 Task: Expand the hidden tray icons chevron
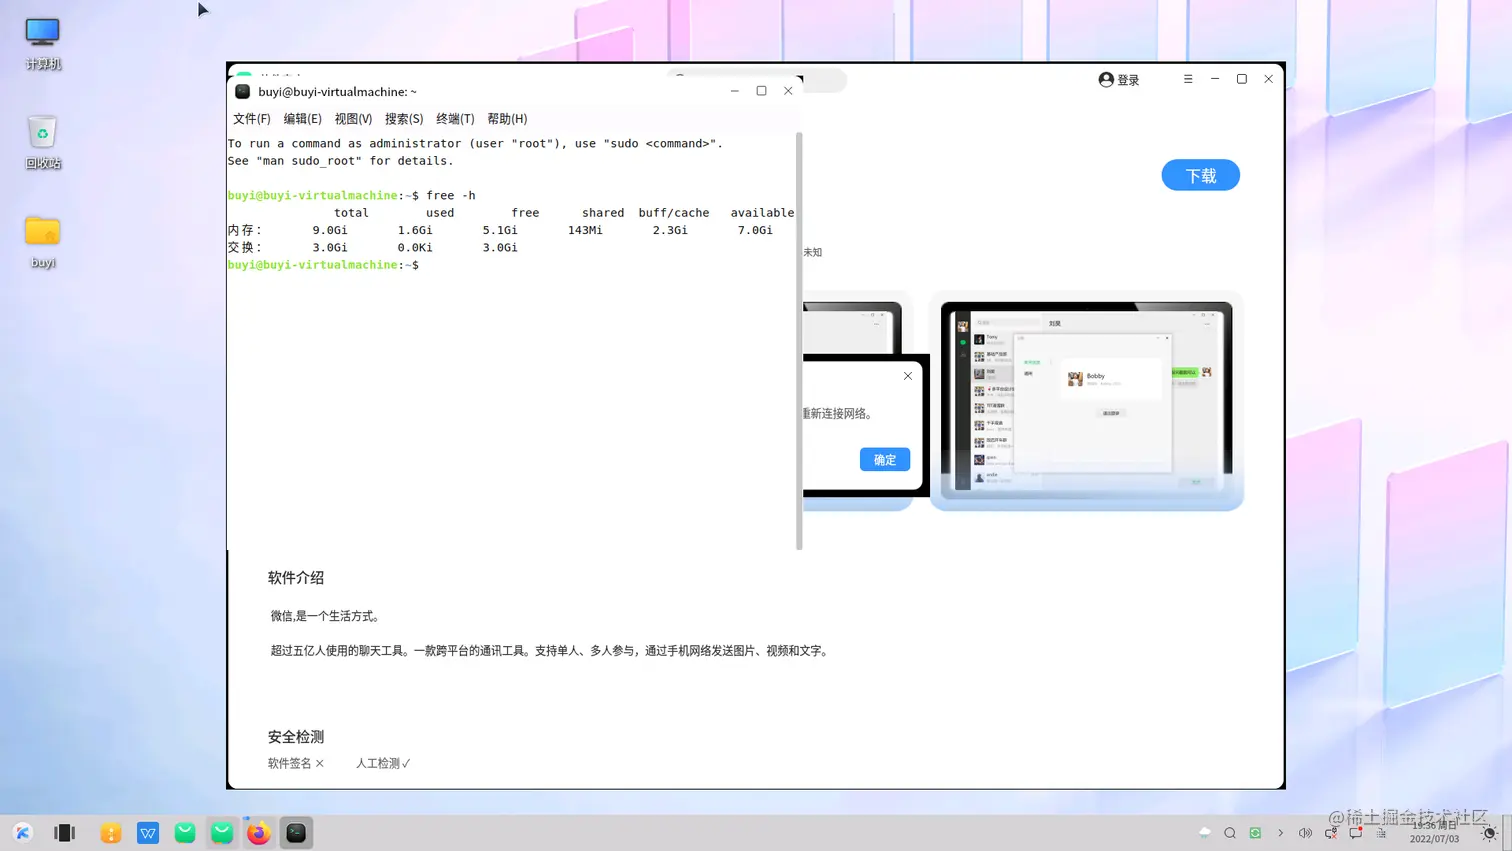pyautogui.click(x=1280, y=833)
